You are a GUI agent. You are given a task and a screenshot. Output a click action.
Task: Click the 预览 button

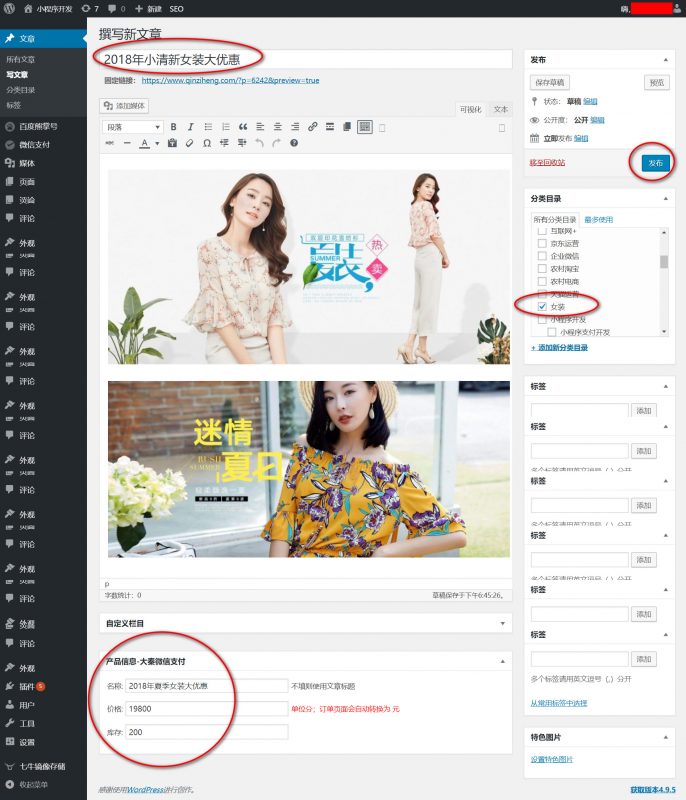657,83
